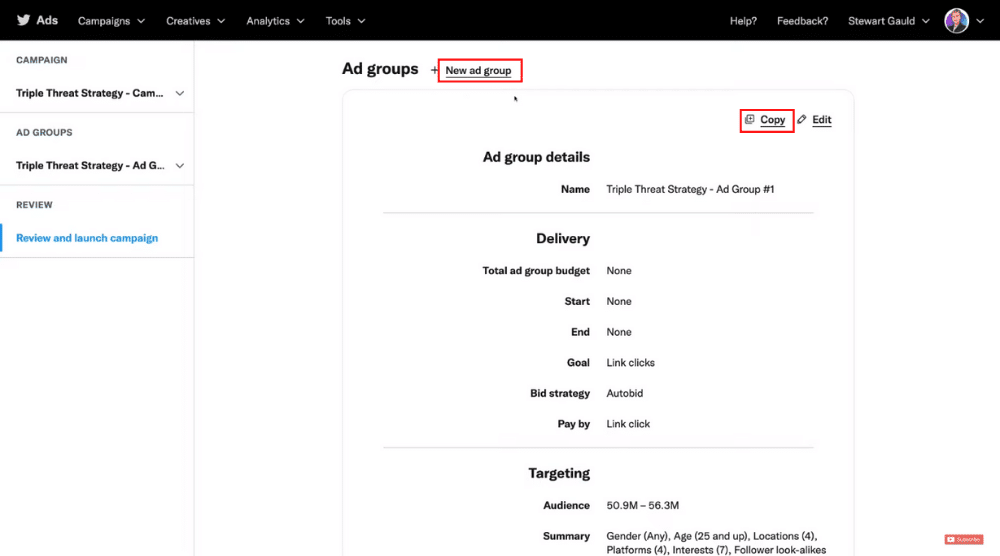Click the Edit link
The height and width of the screenshot is (556, 1000).
click(x=821, y=120)
